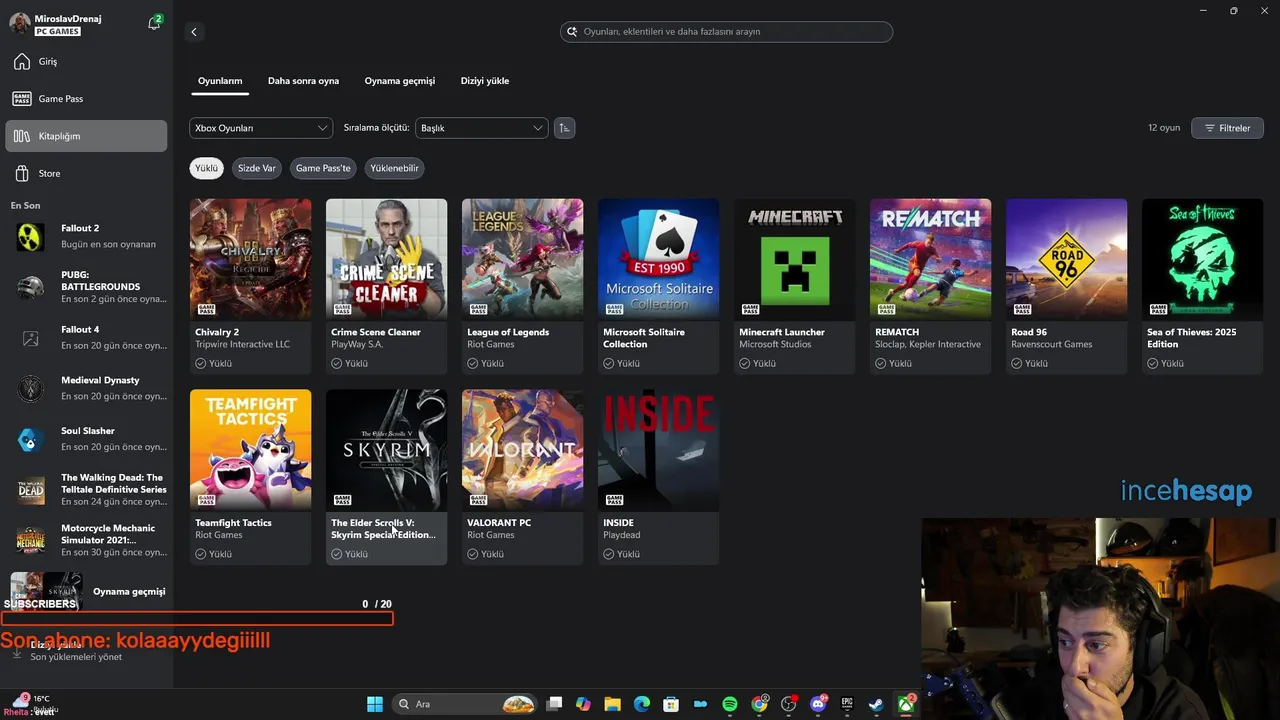Open the Chivalry 2 game card
Viewport: 1280px width, 720px height.
coord(250,286)
